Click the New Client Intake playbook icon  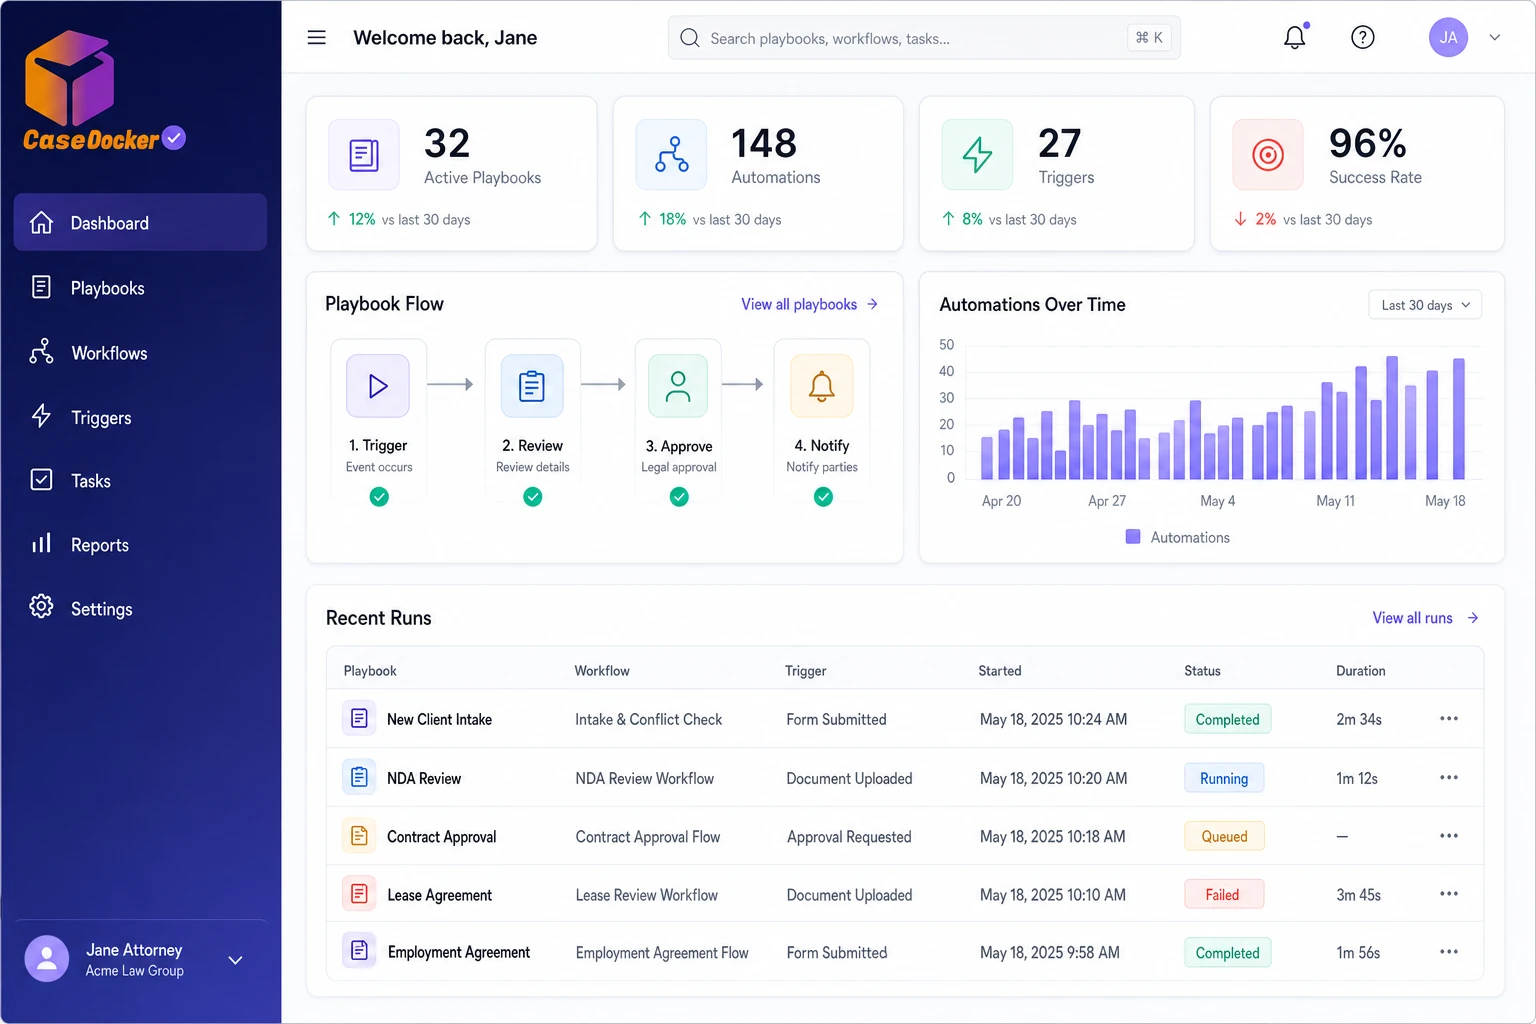coord(359,719)
